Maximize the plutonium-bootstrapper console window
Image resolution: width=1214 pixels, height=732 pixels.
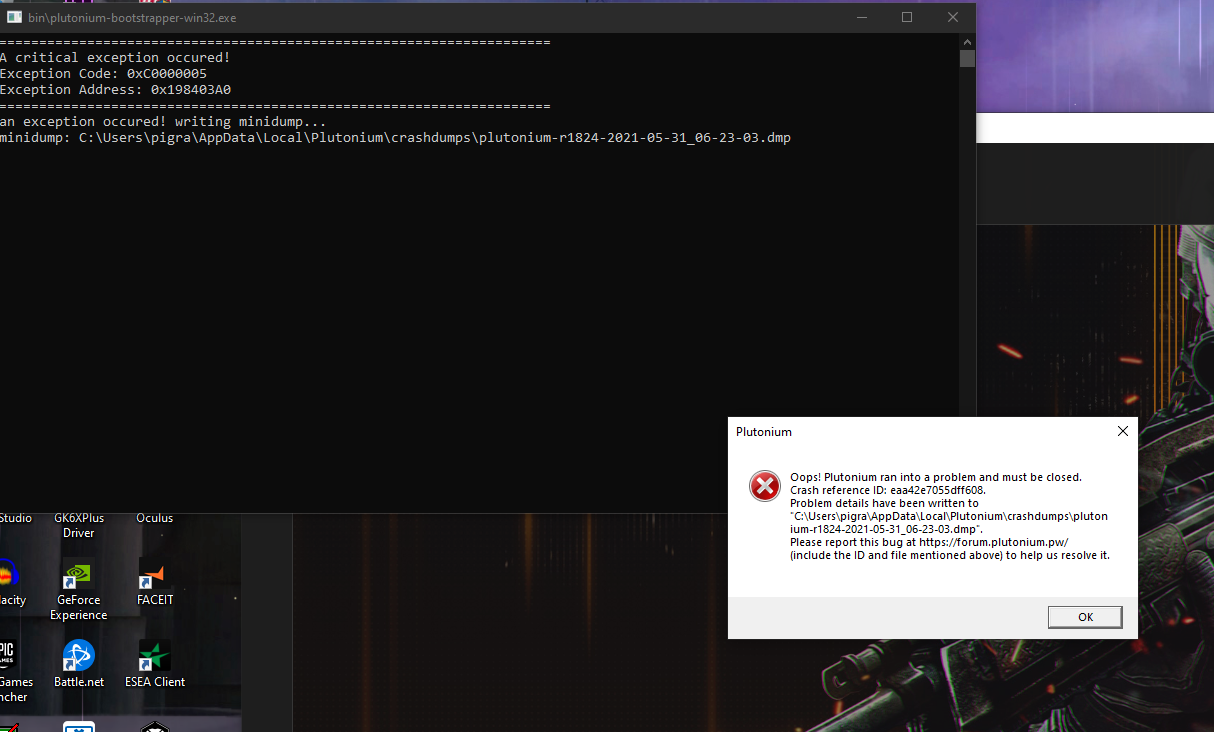click(x=907, y=17)
